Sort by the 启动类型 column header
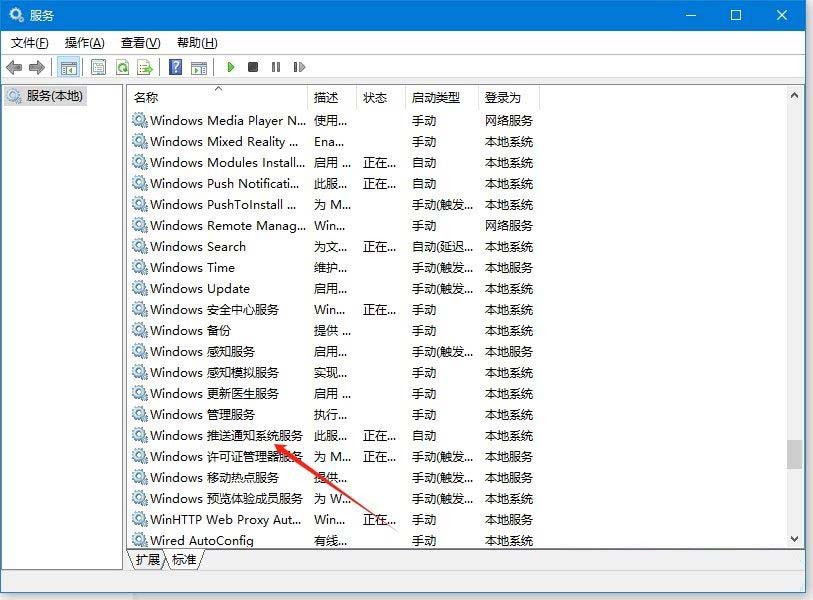Viewport: 813px width, 600px height. click(436, 97)
